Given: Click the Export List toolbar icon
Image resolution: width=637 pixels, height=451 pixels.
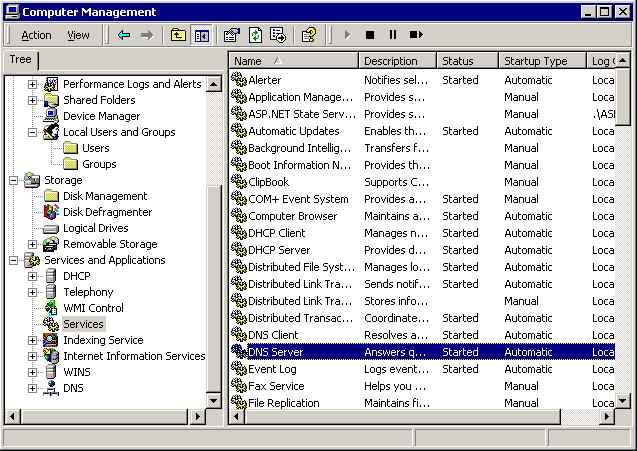Looking at the screenshot, I should click(x=278, y=35).
